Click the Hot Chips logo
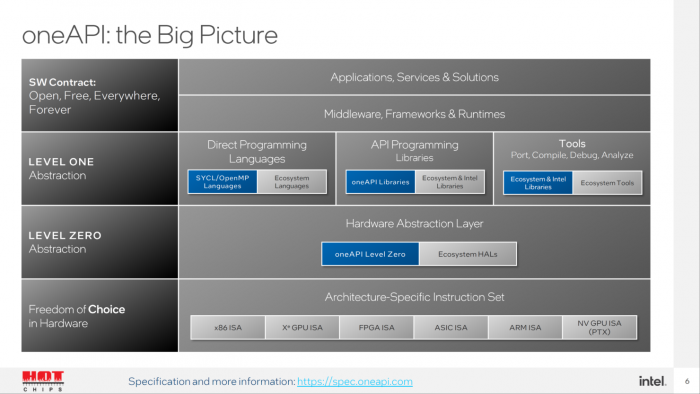700x394 pixels. (43, 381)
